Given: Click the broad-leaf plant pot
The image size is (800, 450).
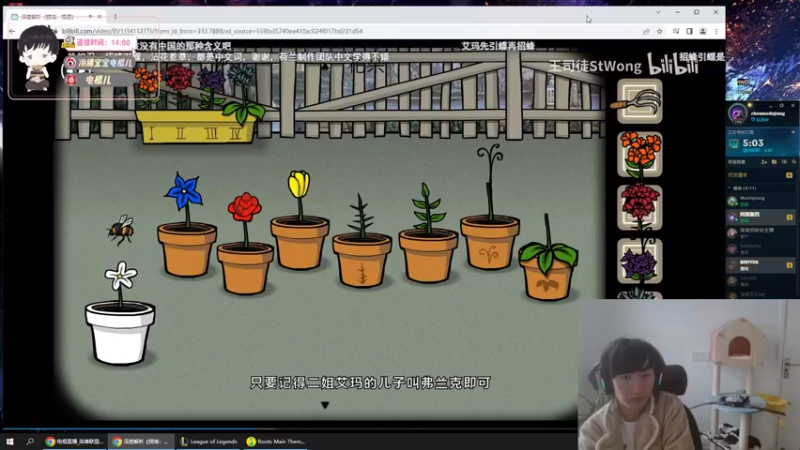Looking at the screenshot, I should click(x=547, y=258).
